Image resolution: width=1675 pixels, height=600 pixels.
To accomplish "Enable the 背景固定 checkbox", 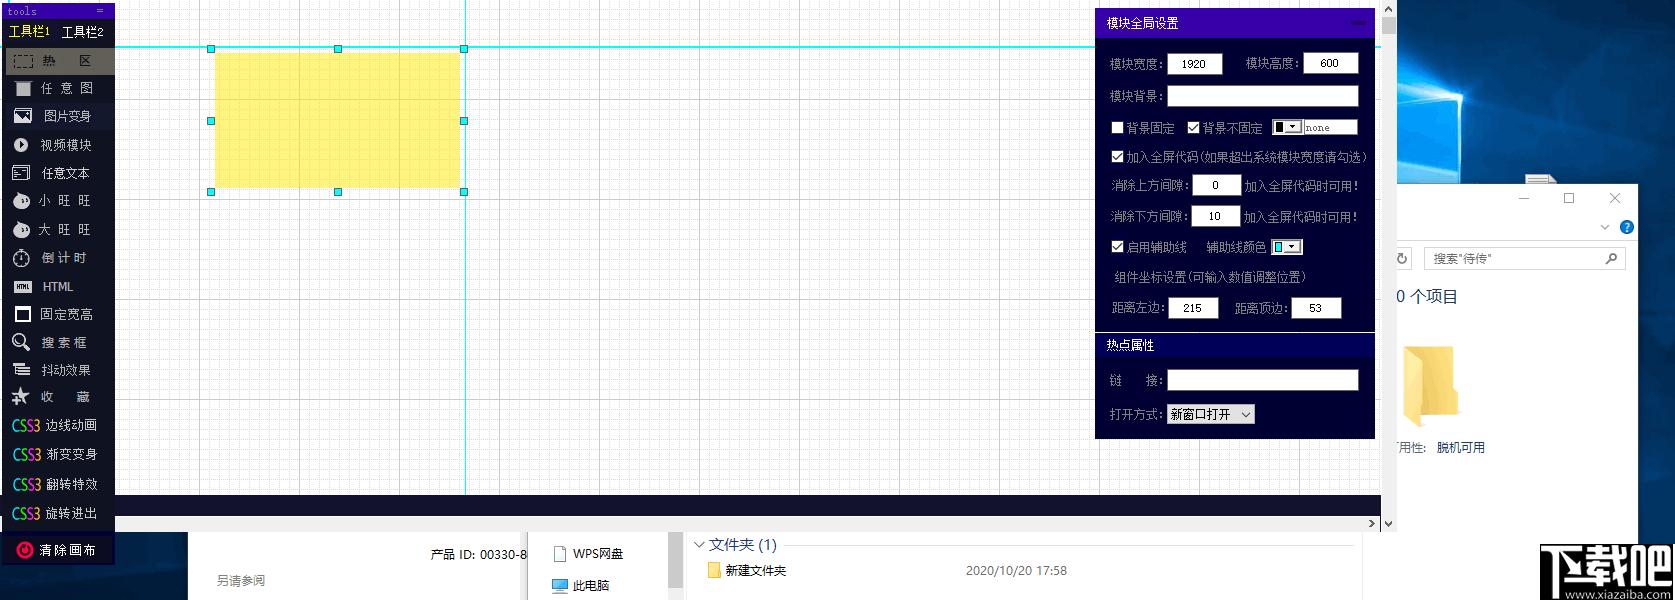I will click(x=1118, y=128).
